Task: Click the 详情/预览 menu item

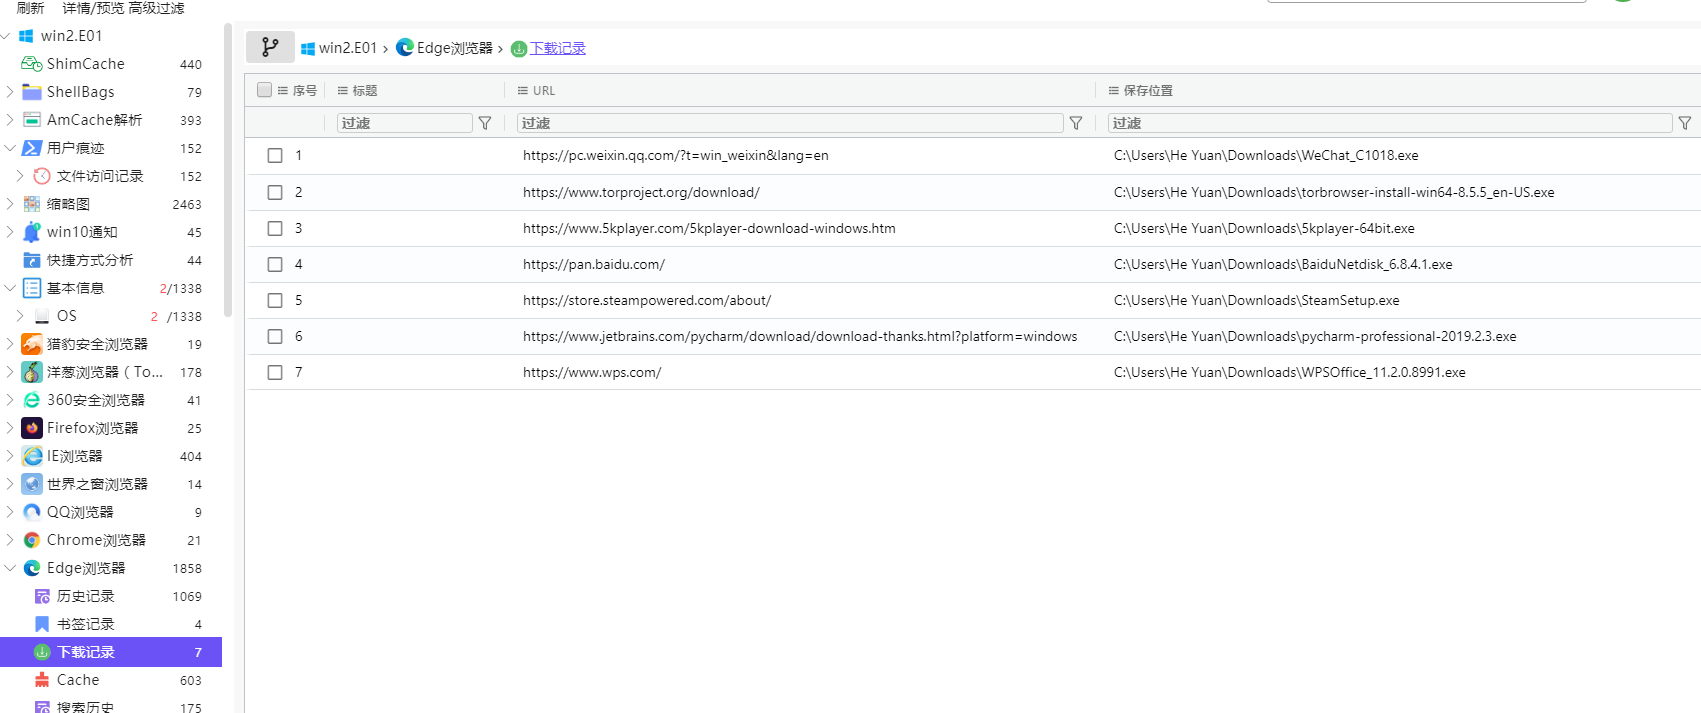Action: (93, 8)
